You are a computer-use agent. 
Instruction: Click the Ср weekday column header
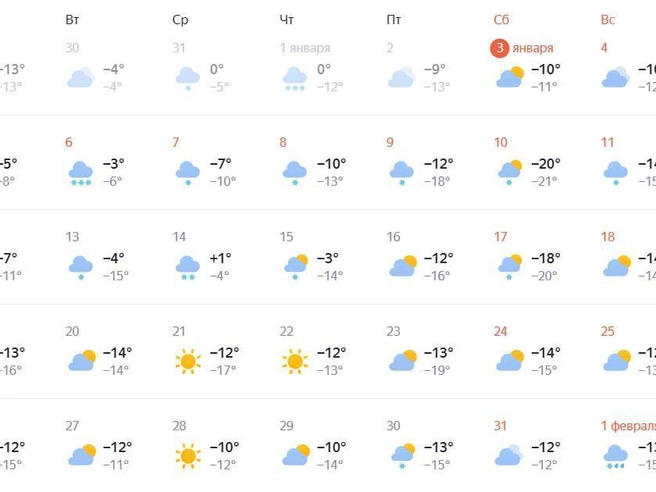[x=180, y=20]
